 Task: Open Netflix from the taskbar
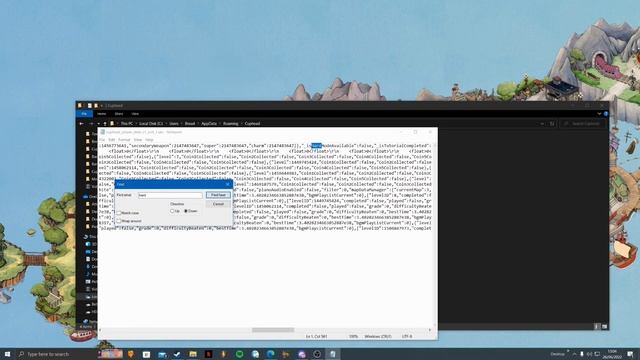(208, 354)
